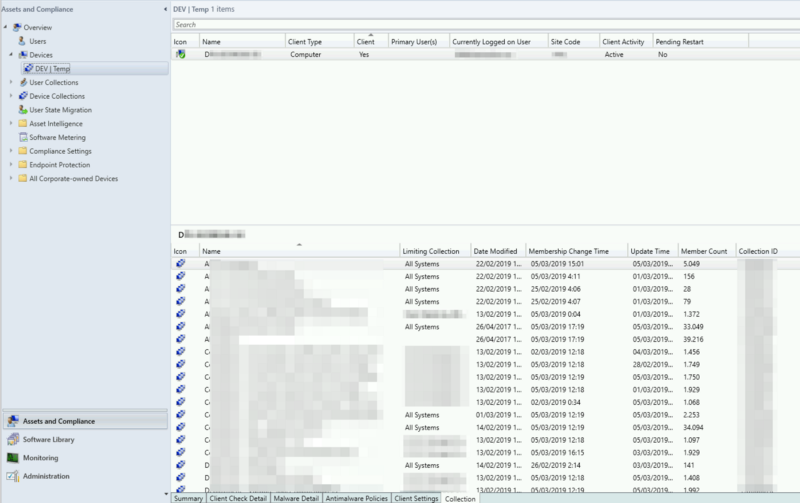Click the collection icon in the row with member count 5.049
The height and width of the screenshot is (503, 800).
(181, 264)
